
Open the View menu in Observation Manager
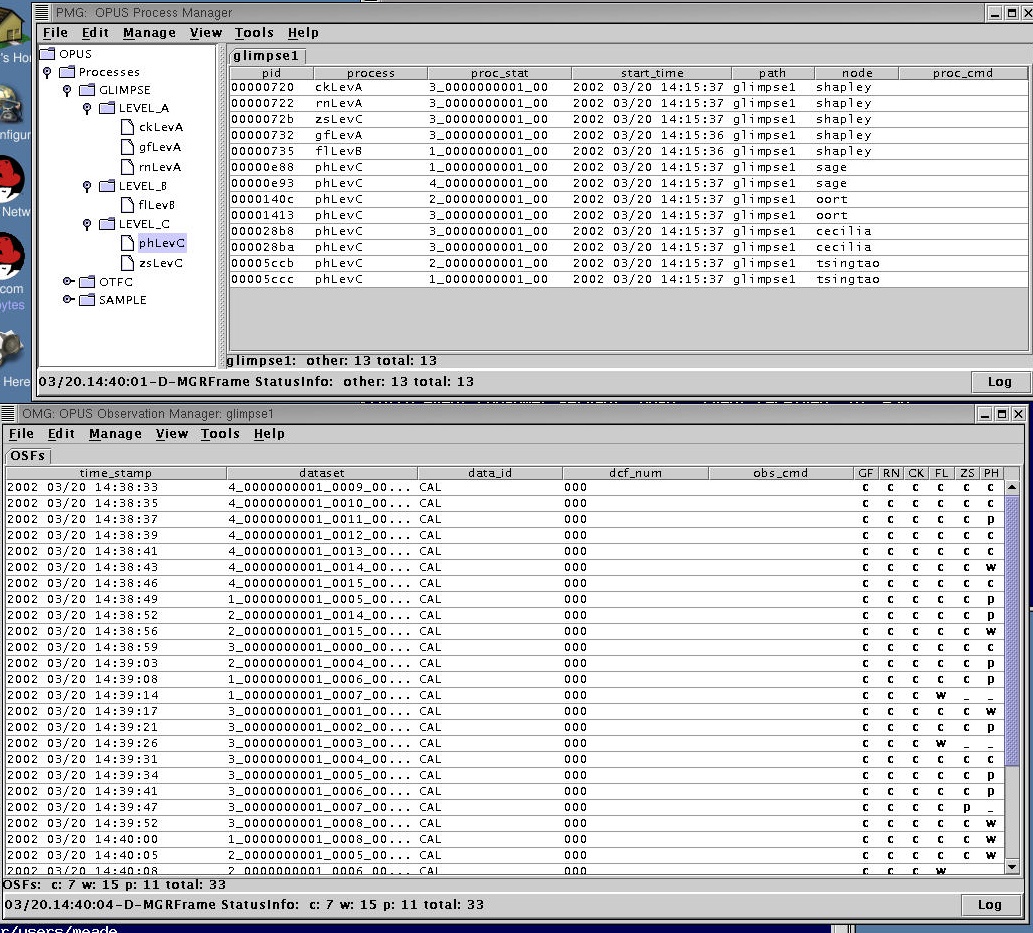(172, 434)
